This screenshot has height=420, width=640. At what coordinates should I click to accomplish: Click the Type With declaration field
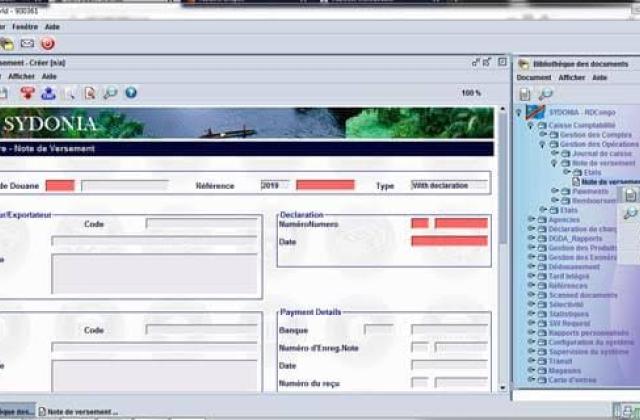449,186
